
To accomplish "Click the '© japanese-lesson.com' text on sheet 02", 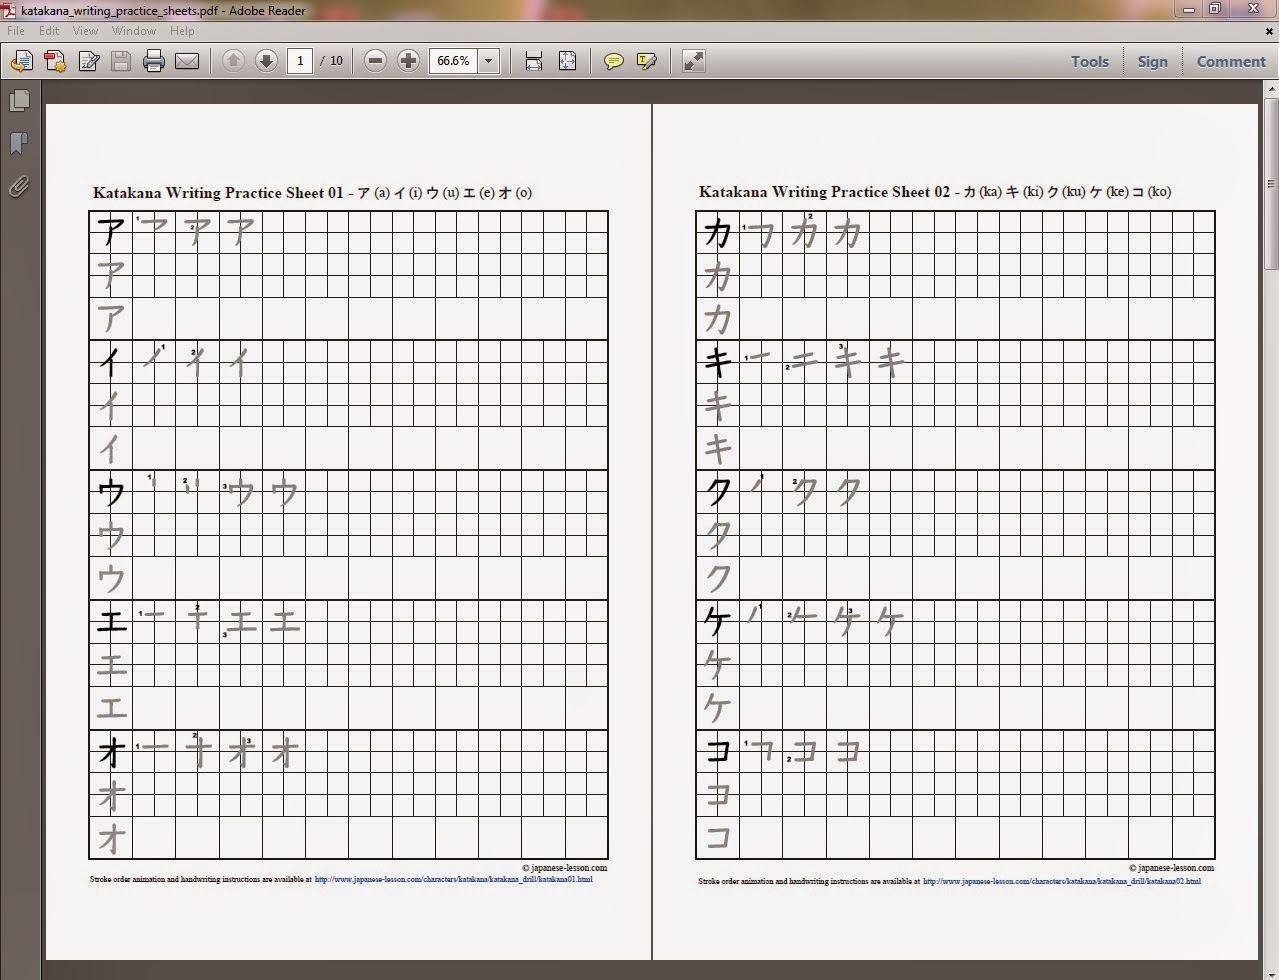I will pyautogui.click(x=1171, y=868).
